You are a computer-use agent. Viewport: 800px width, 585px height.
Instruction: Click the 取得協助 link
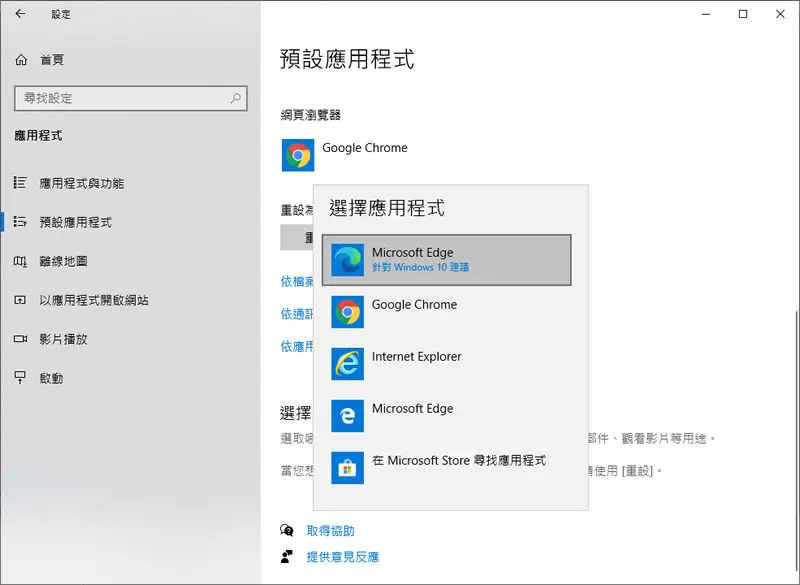tap(330, 531)
